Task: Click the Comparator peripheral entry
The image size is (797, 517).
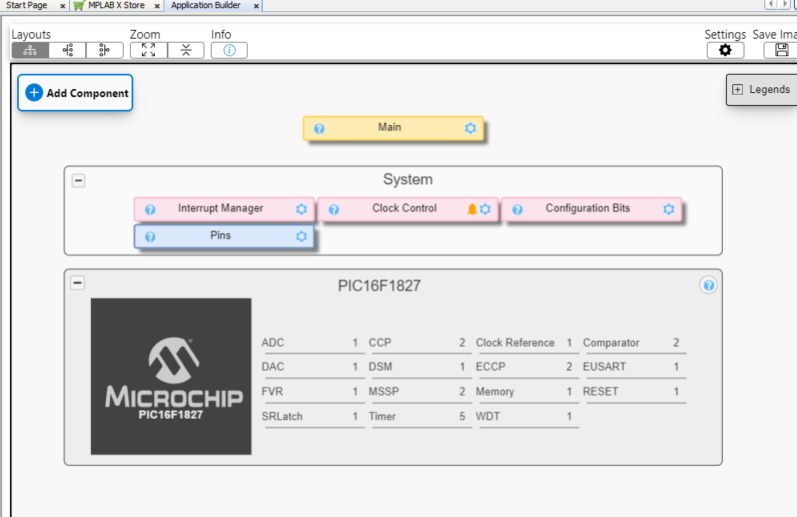Action: click(632, 343)
